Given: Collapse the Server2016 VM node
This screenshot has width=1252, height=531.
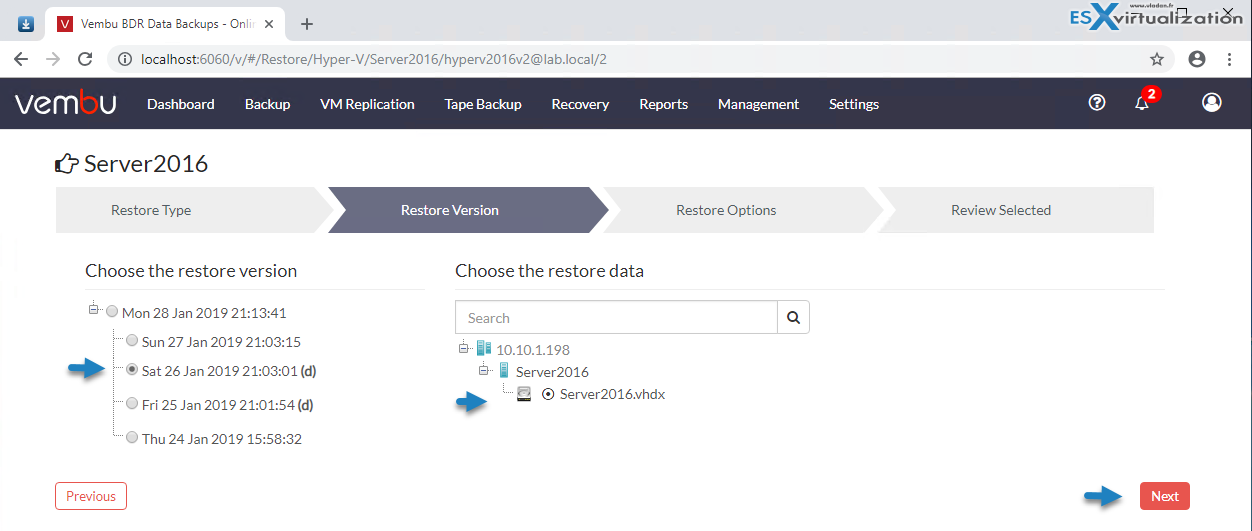Looking at the screenshot, I should 484,370.
